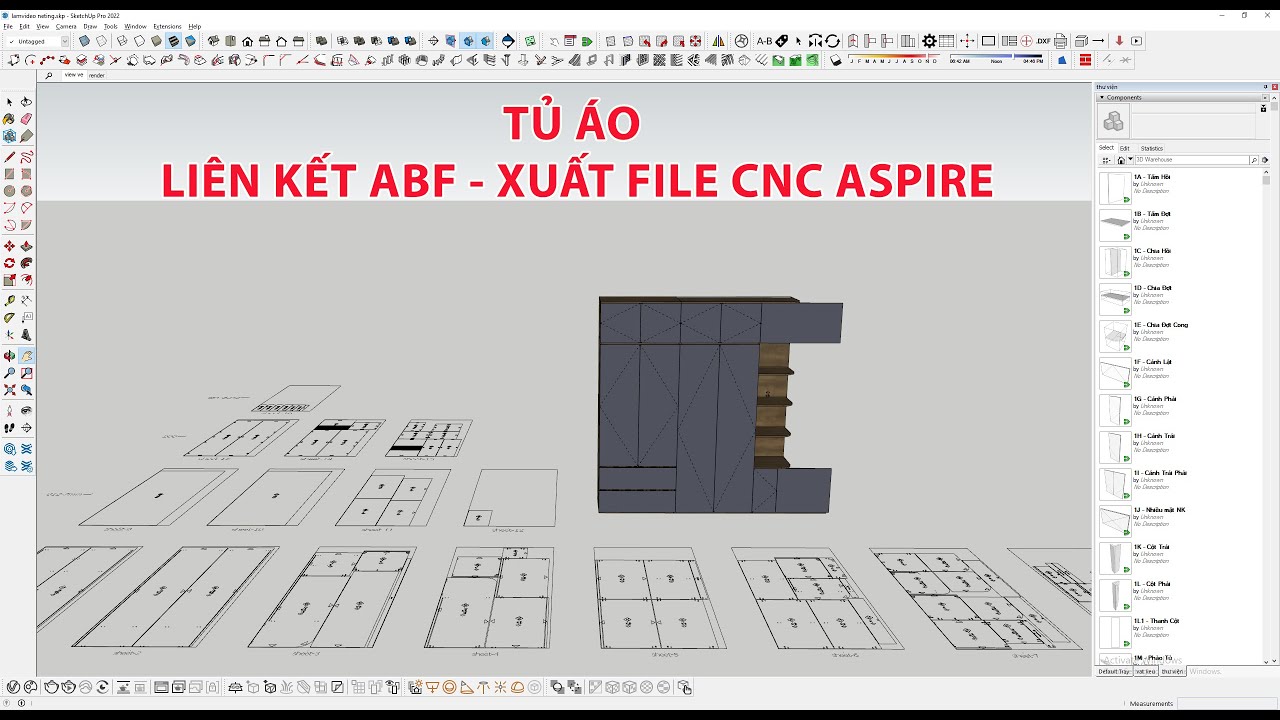Open the Help menu
Image resolution: width=1280 pixels, height=720 pixels.
(x=195, y=26)
